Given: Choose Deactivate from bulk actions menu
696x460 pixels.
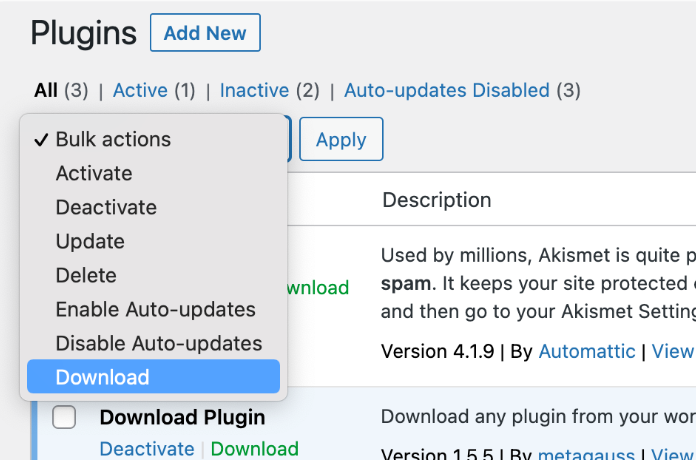Looking at the screenshot, I should coord(106,207).
